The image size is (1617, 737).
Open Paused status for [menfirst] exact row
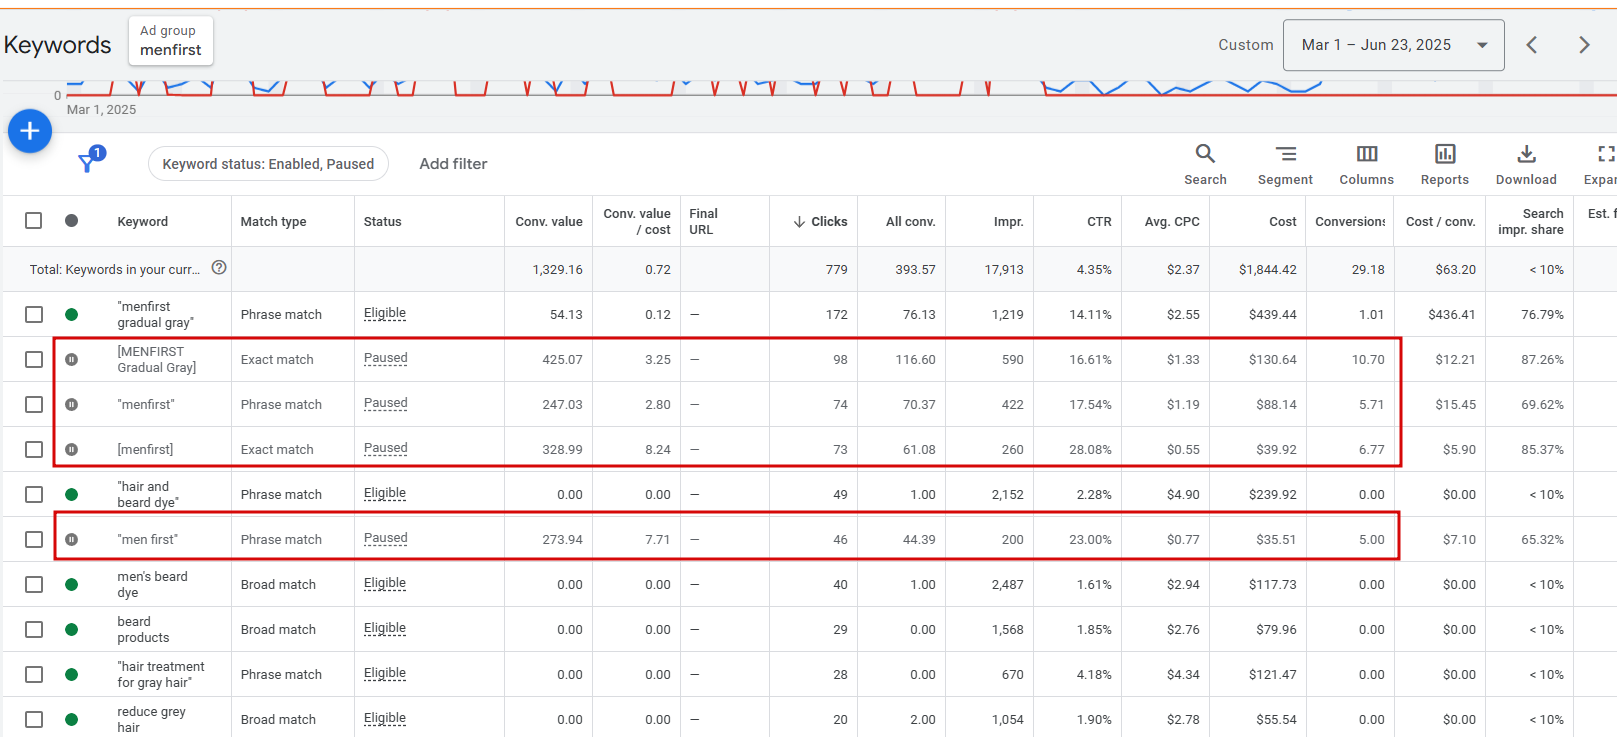coord(386,448)
